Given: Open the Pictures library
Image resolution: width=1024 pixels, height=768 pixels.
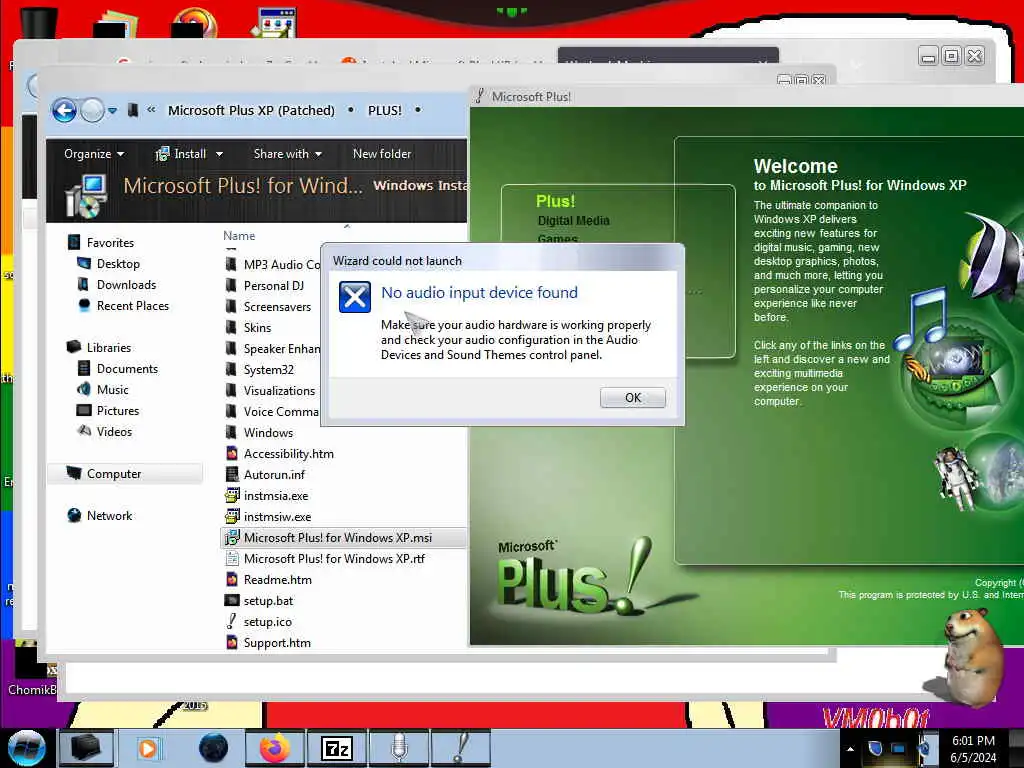Looking at the screenshot, I should point(118,411).
